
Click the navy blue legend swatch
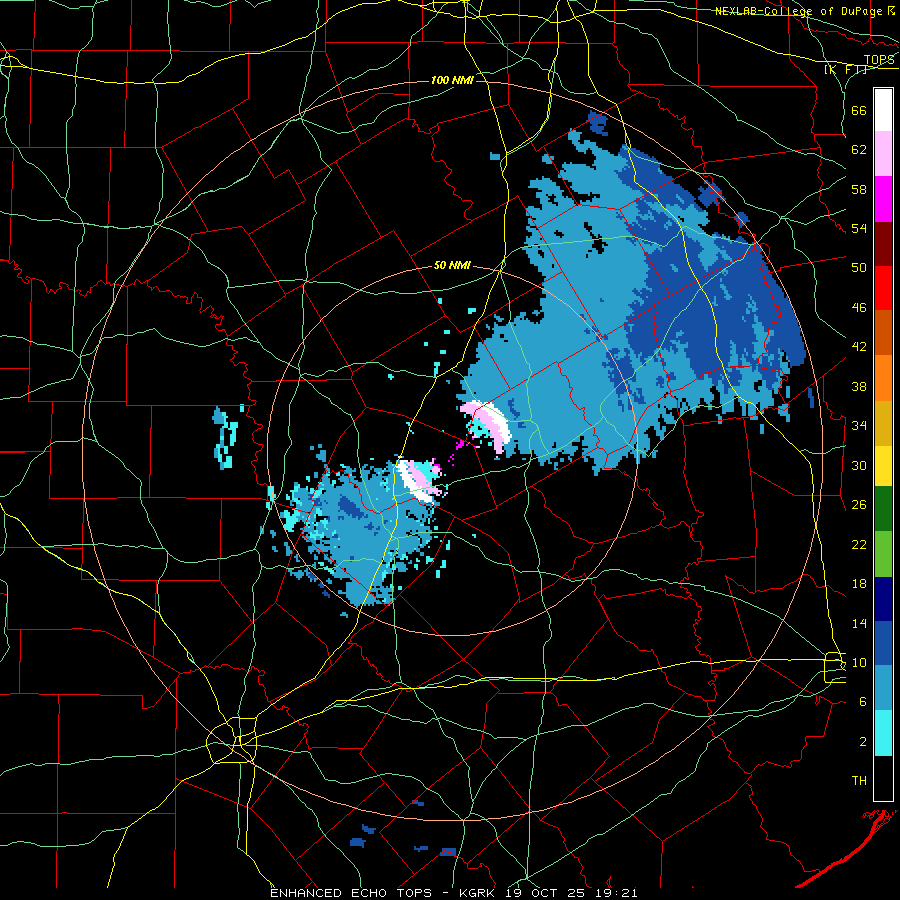click(883, 599)
